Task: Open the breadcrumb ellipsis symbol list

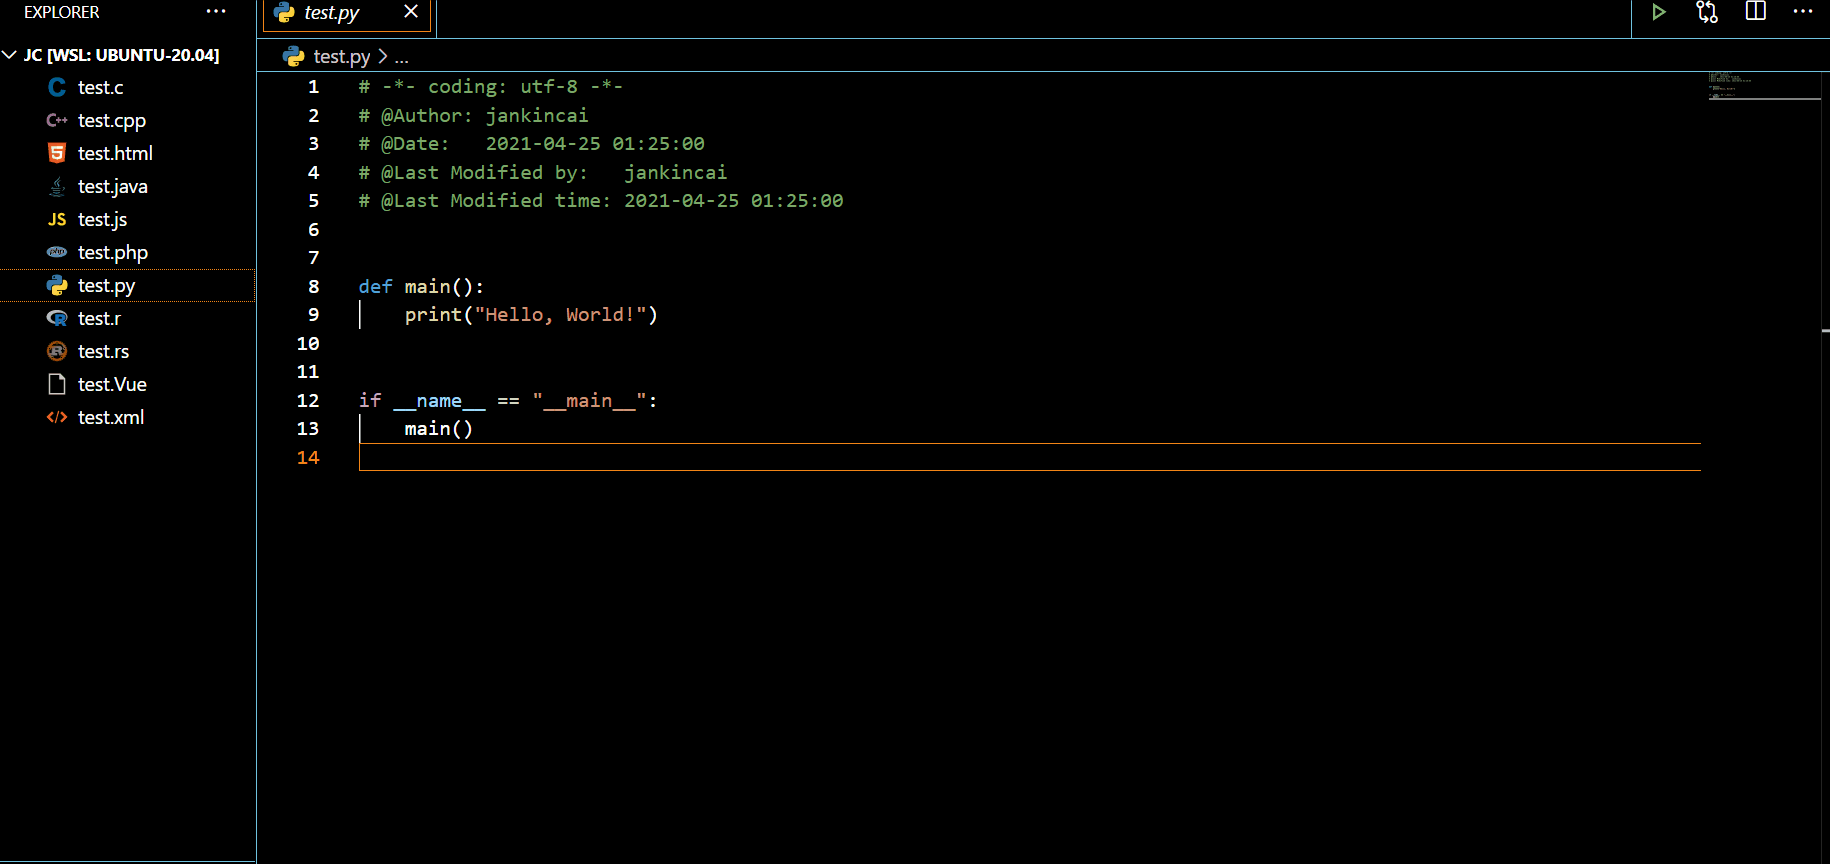Action: coord(401,58)
